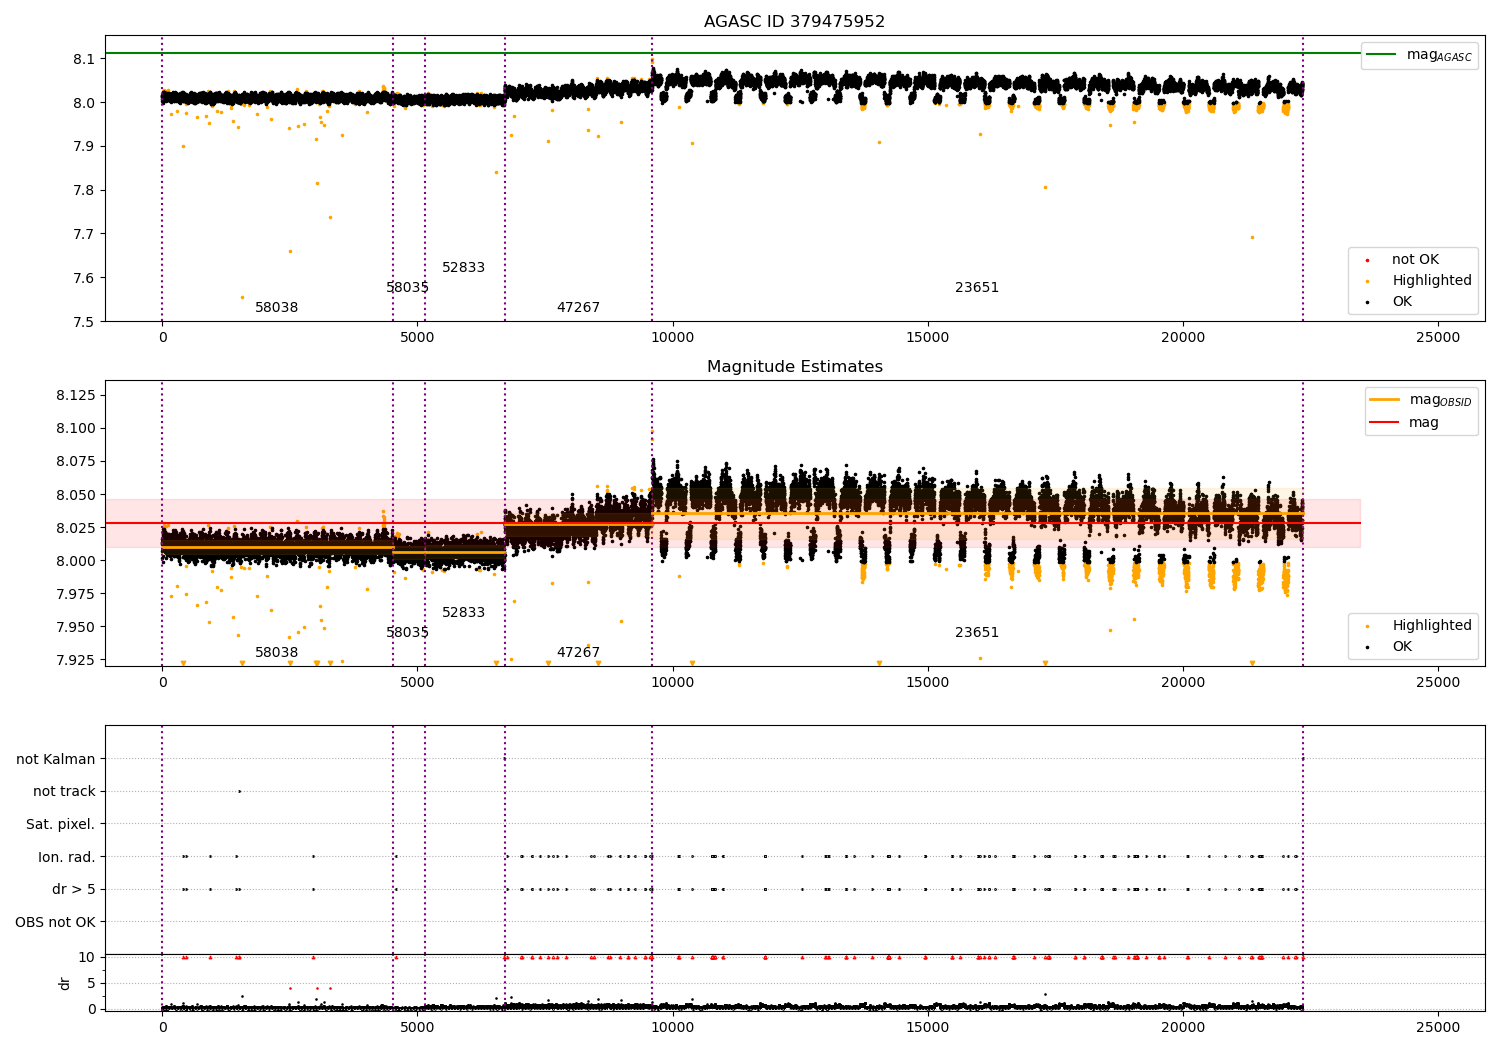Image resolution: width=1500 pixels, height=1050 pixels.
Task: Click obsid label 58035 in Magnitude Estimates plot
Action: pyautogui.click(x=408, y=633)
